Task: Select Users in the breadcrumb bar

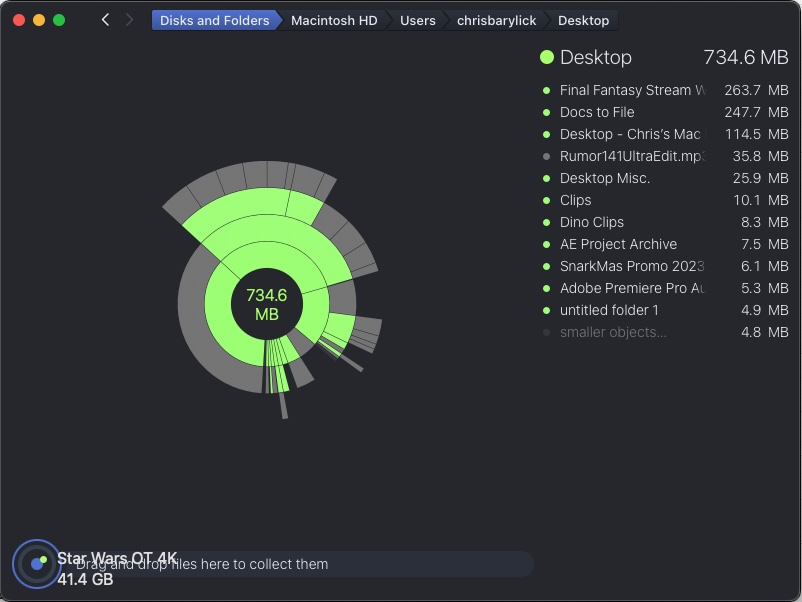Action: [x=417, y=19]
